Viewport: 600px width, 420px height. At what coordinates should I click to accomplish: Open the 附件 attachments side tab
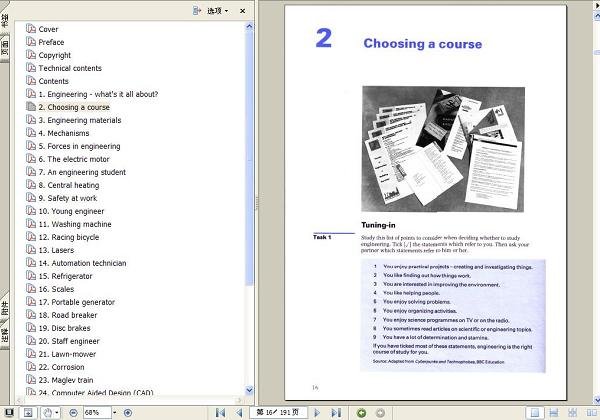tap(6, 305)
